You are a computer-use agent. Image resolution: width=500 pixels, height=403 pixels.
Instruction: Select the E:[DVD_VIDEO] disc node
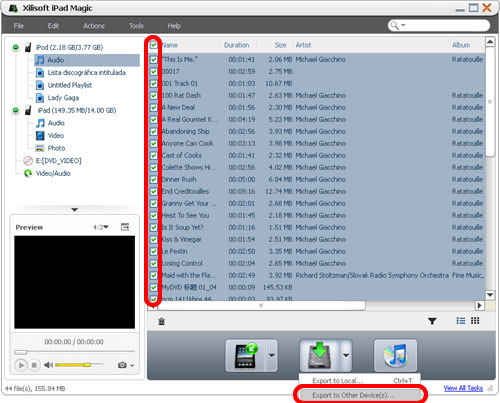click(x=53, y=161)
